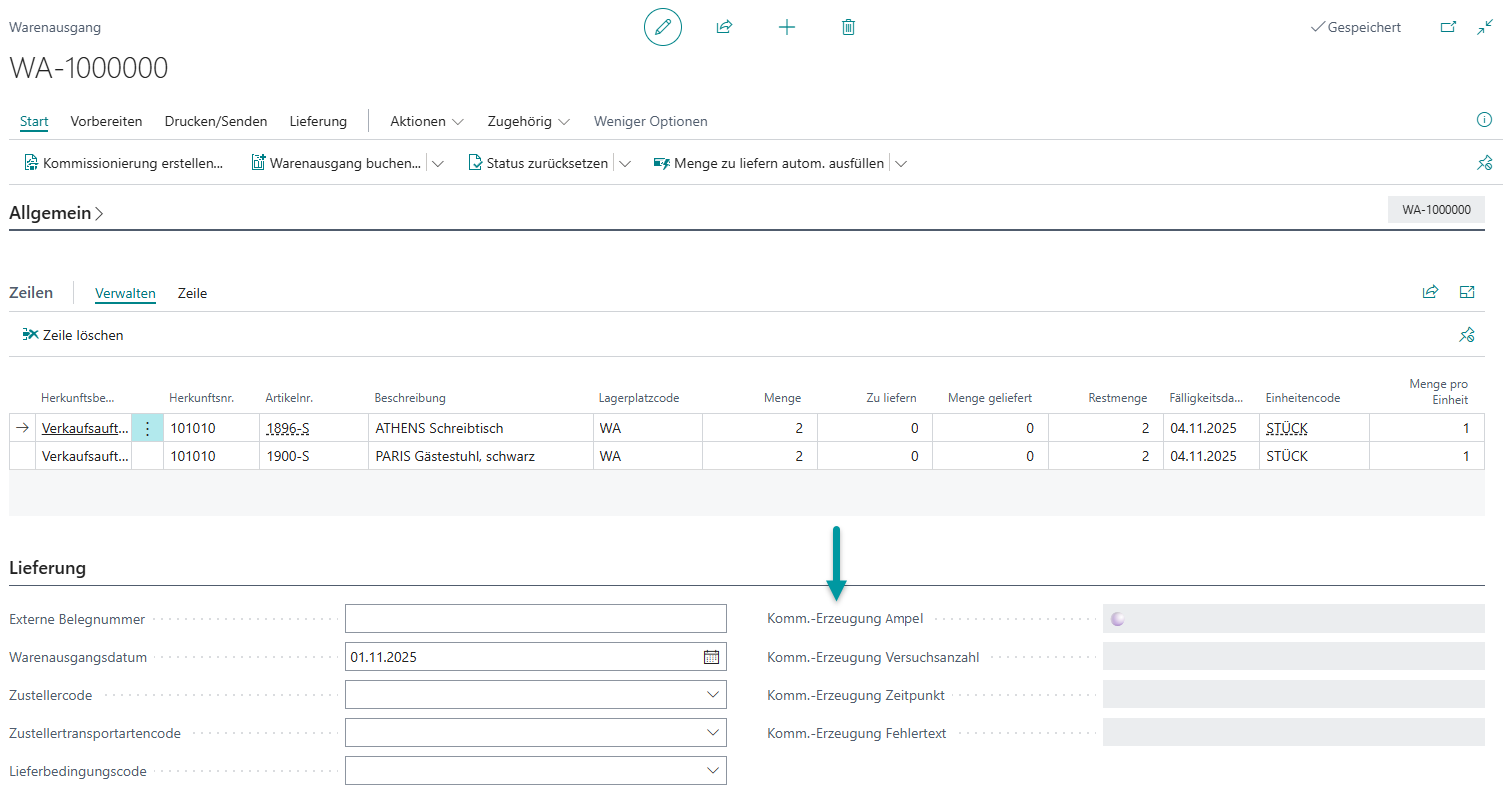
Task: Open the Aktionen menu dropdown
Action: coord(427,121)
